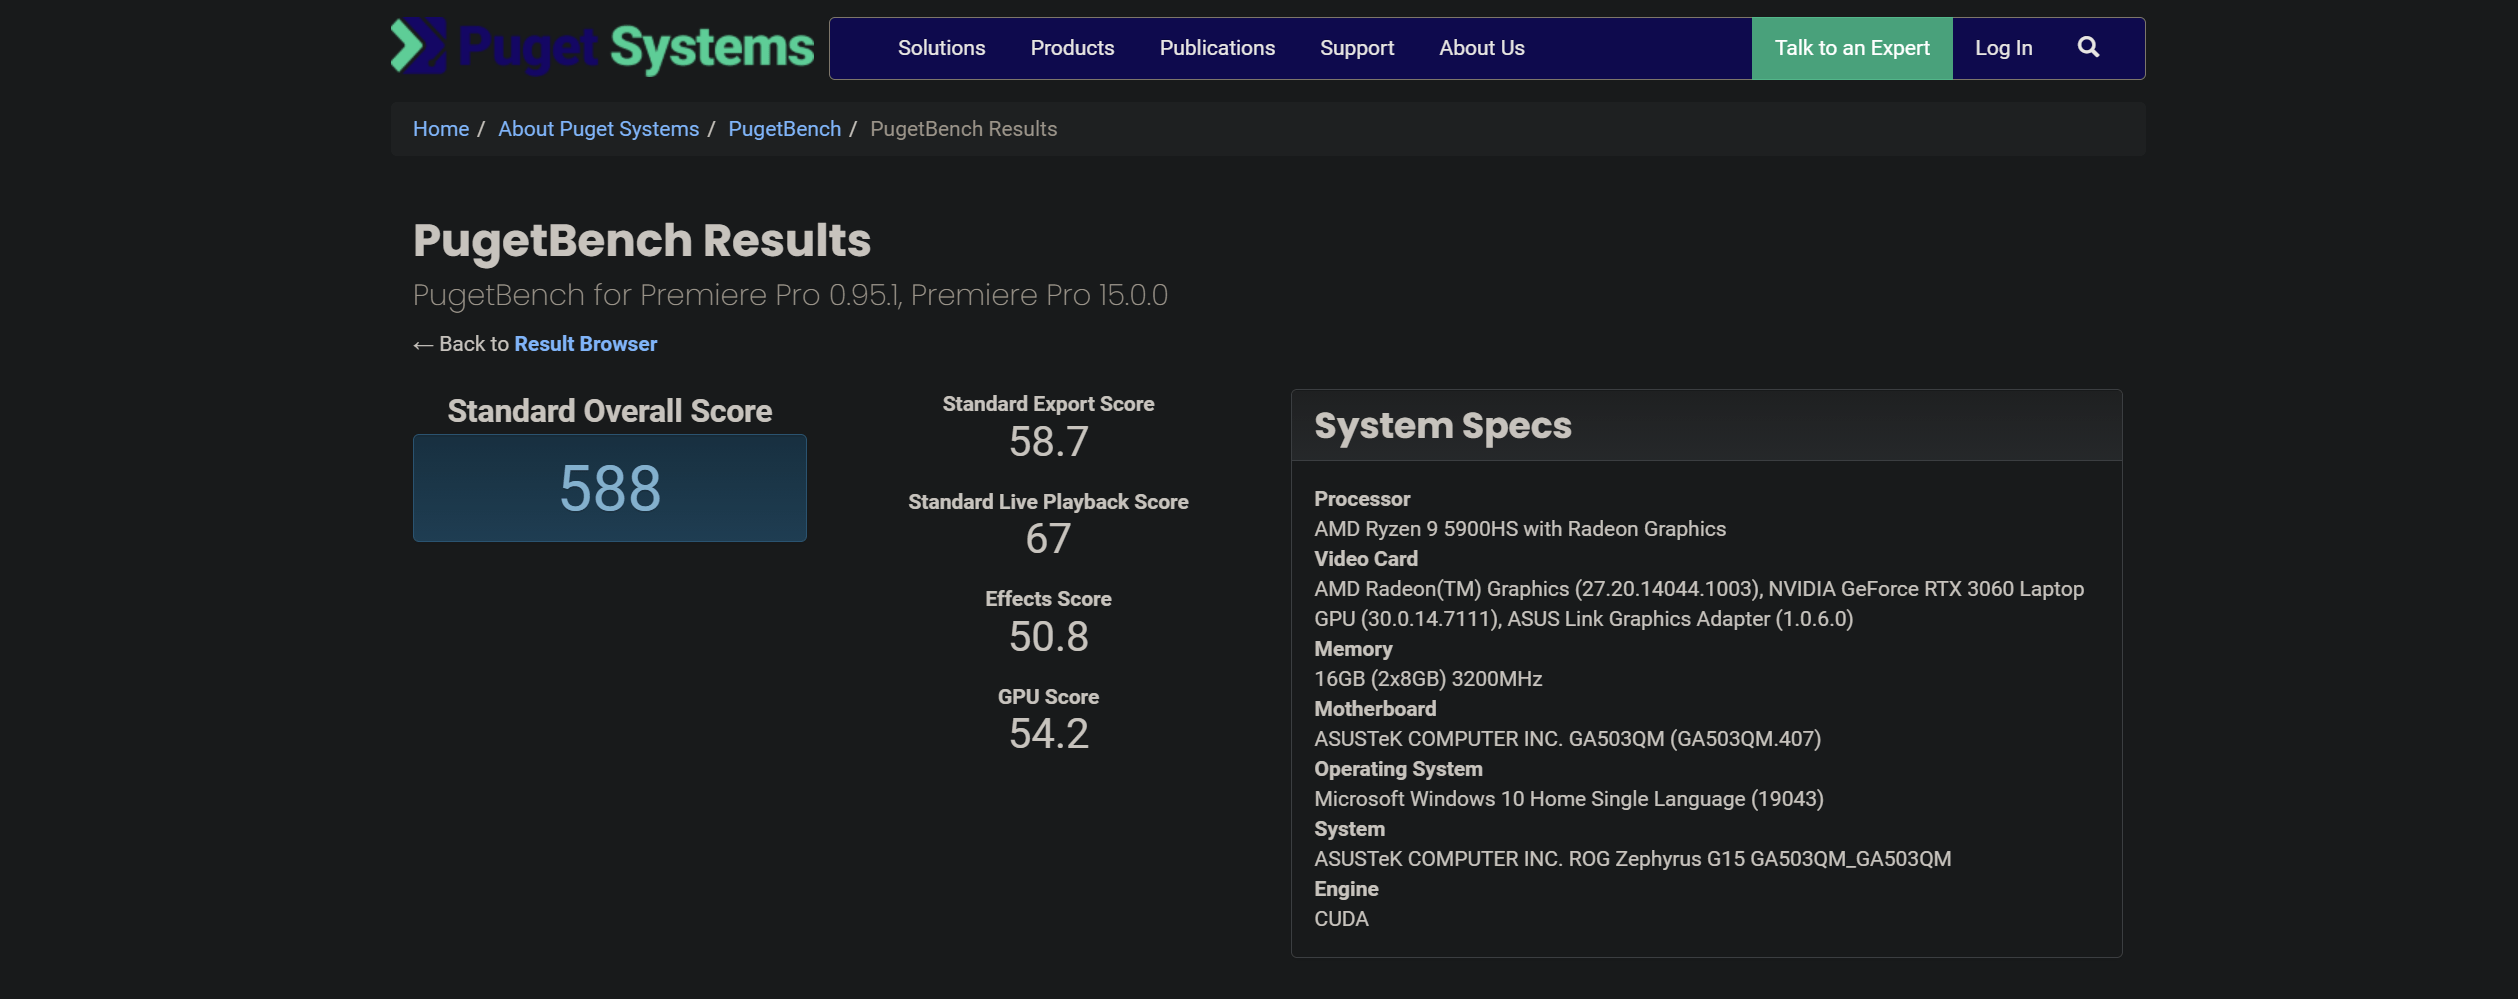This screenshot has height=999, width=2518.
Task: Click the Effects Score value 50.8
Action: (1048, 637)
